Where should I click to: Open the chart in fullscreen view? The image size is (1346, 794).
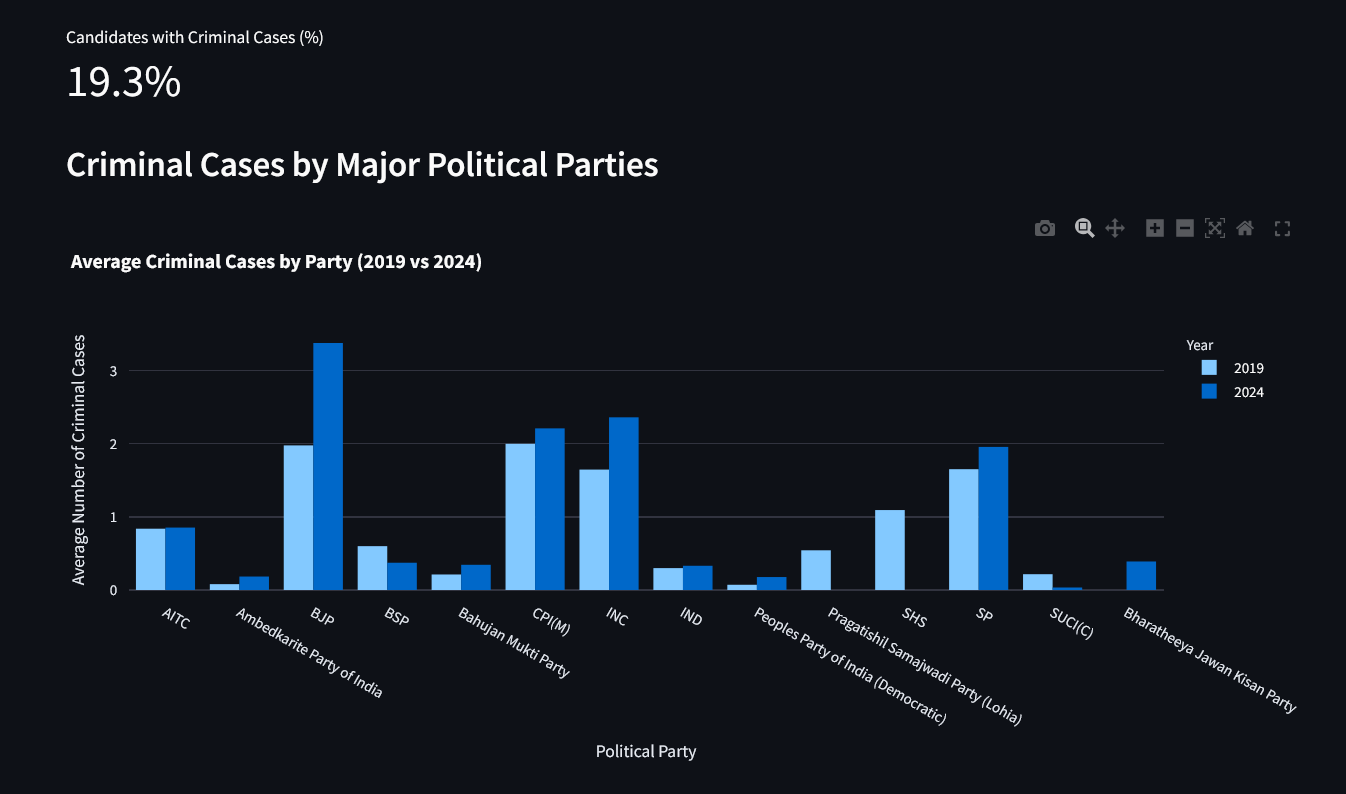pyautogui.click(x=1282, y=229)
